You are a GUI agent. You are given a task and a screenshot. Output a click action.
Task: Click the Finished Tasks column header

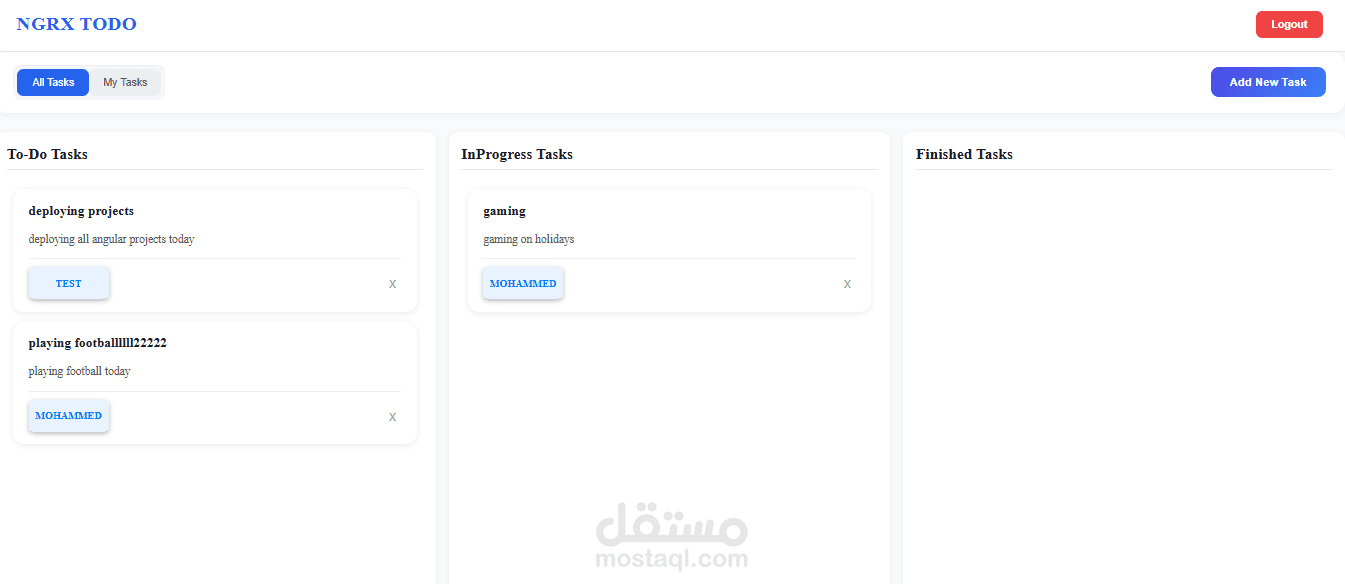(x=964, y=154)
